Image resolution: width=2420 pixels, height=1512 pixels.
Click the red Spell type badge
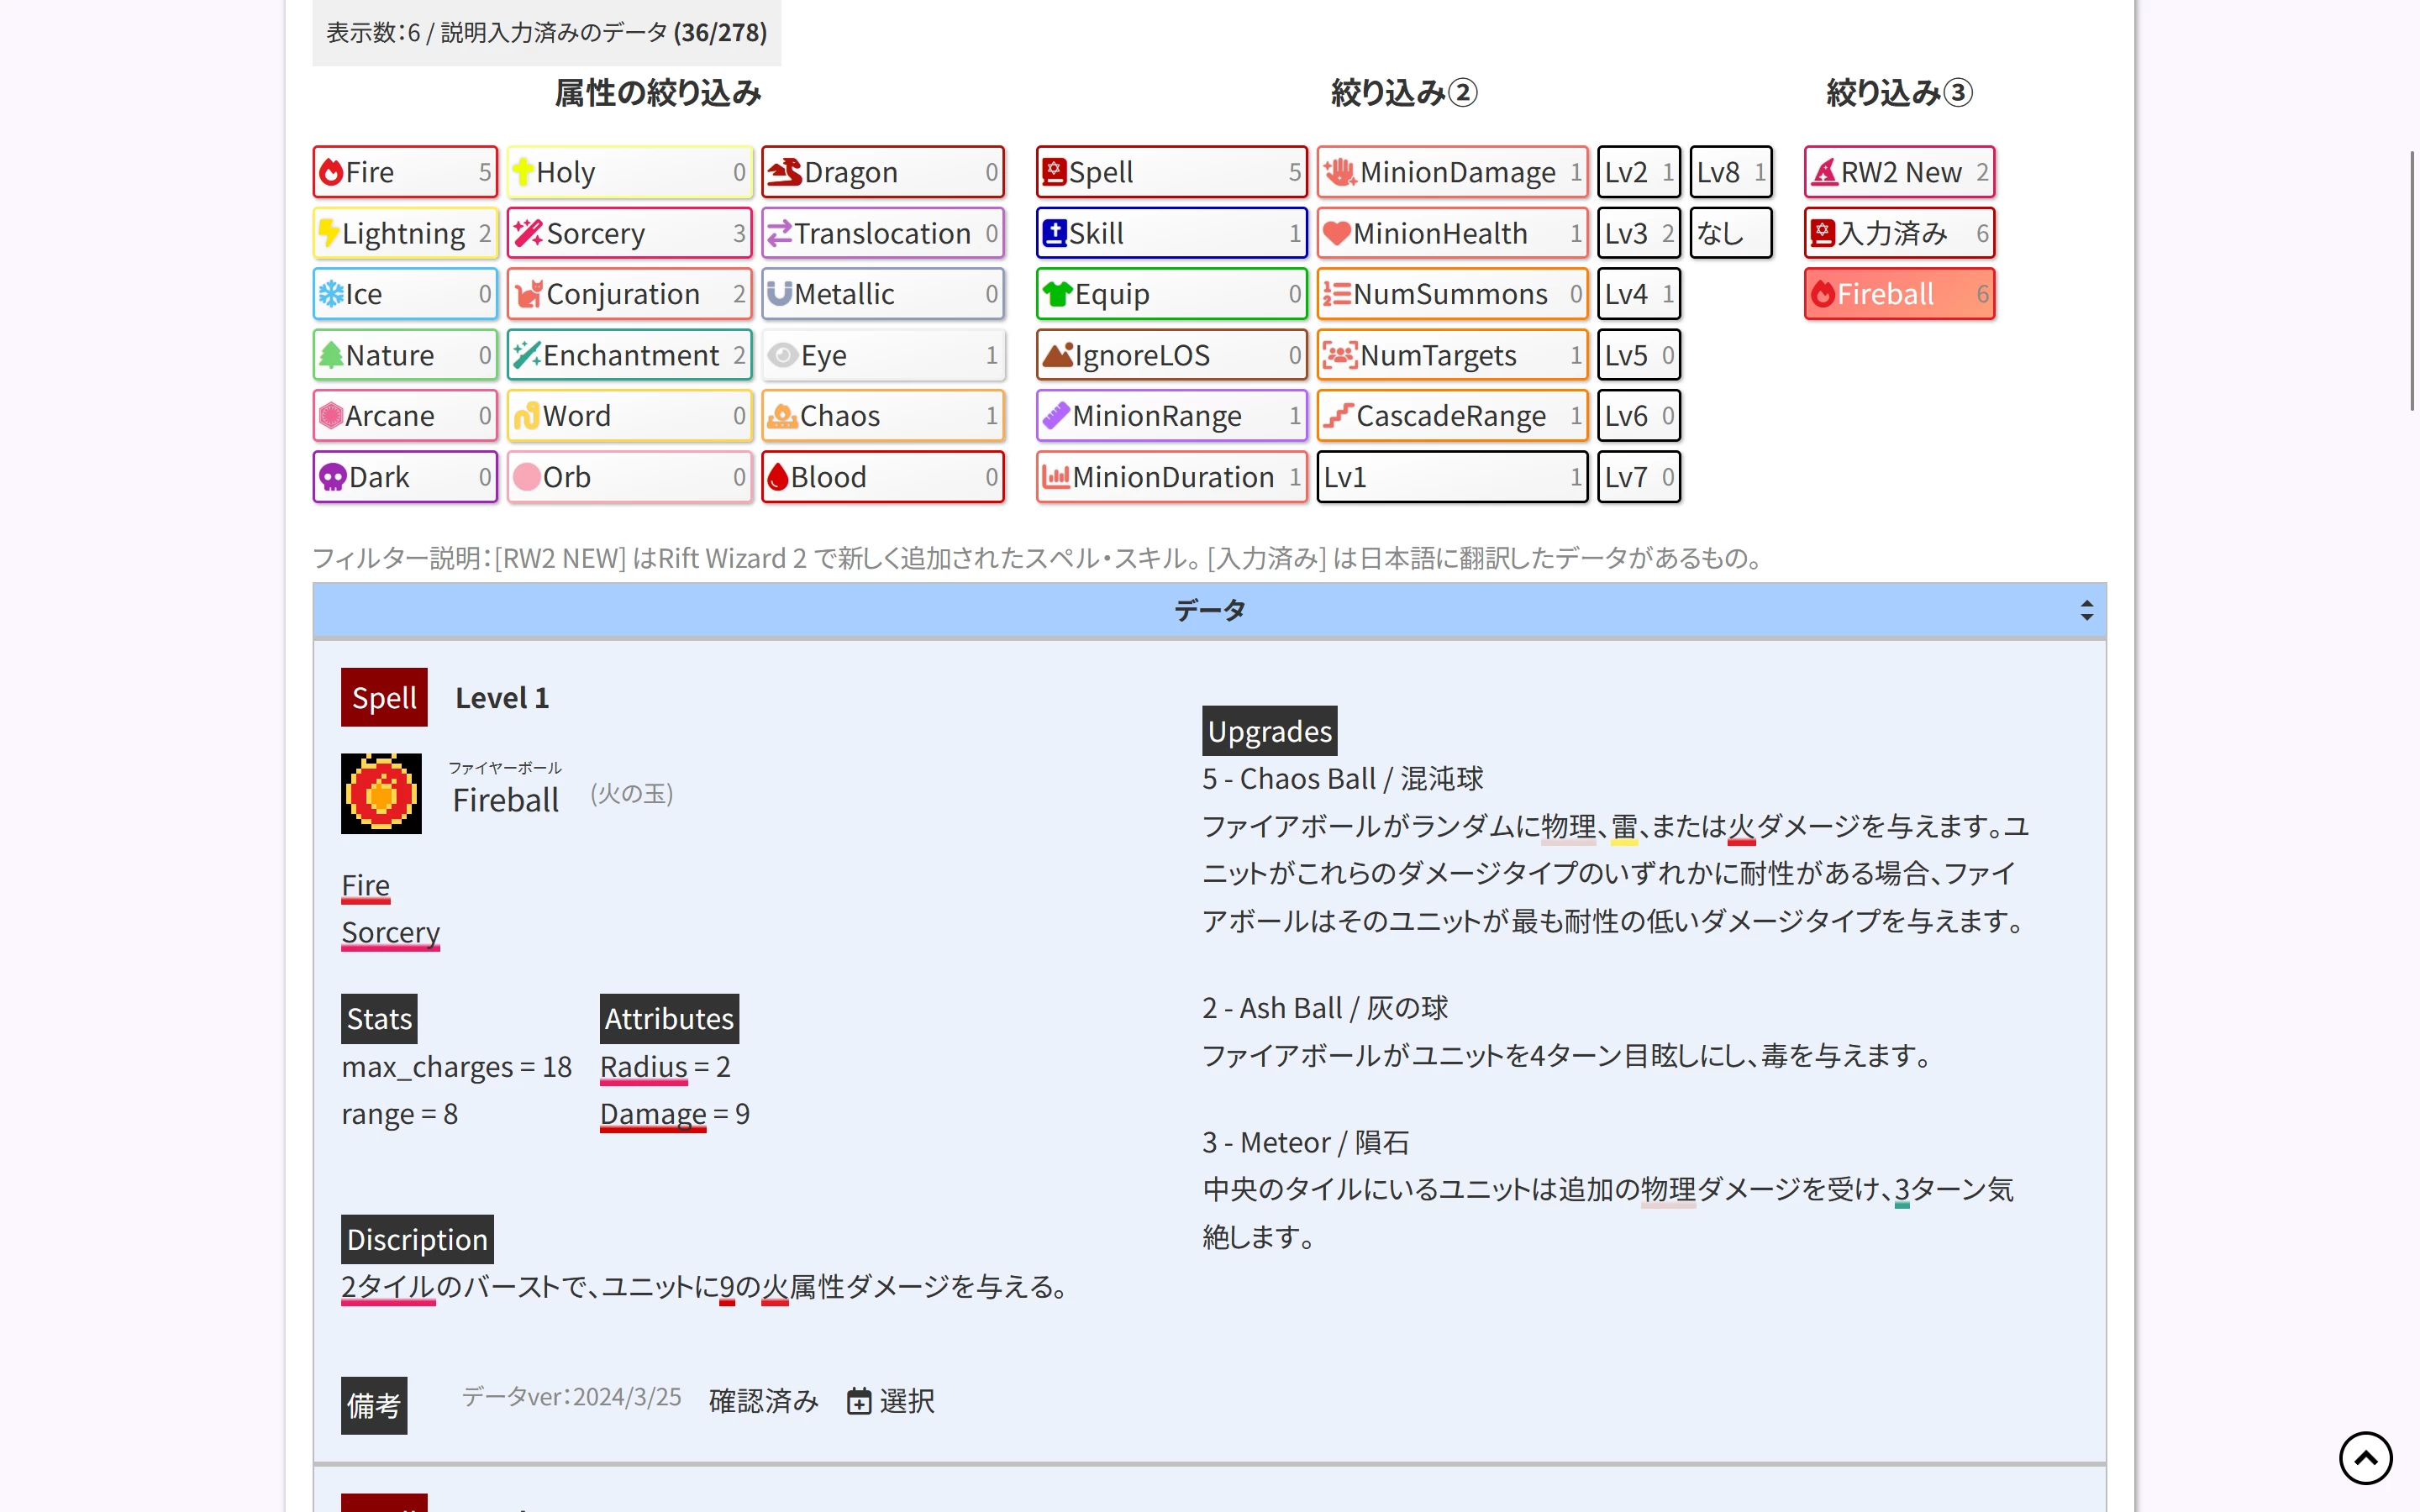tap(384, 697)
